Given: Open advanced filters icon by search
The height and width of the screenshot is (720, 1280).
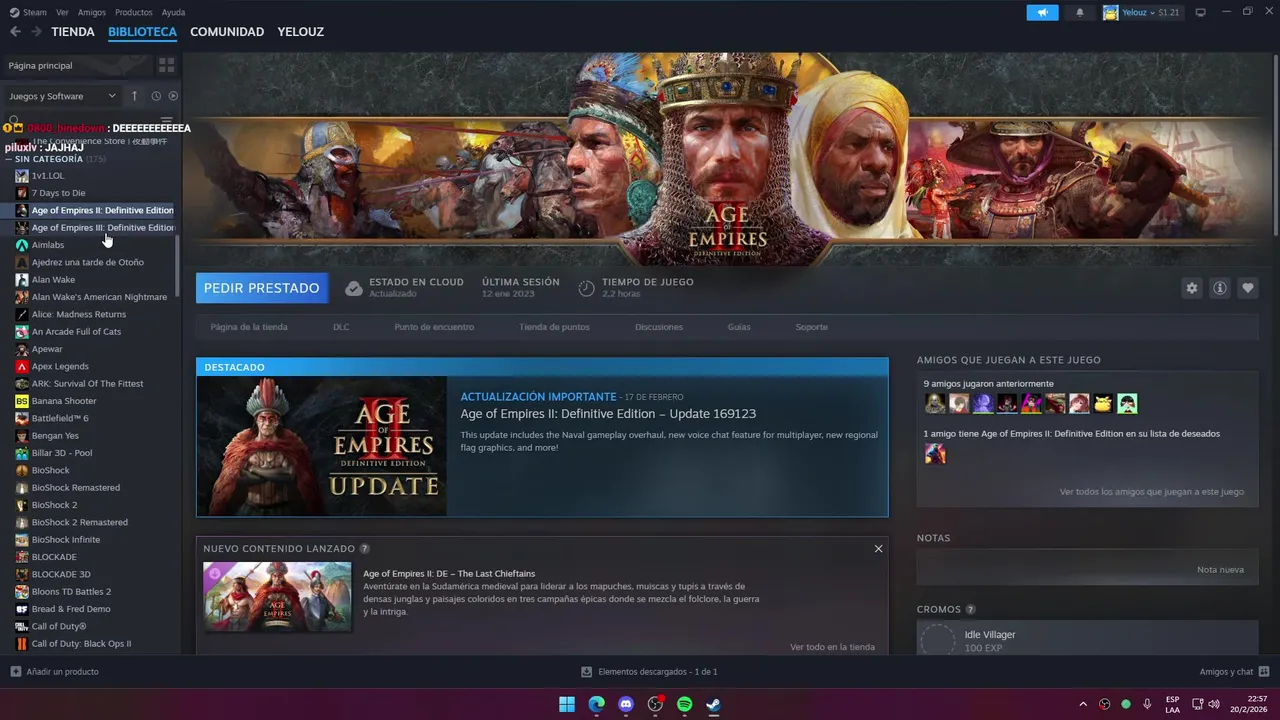Looking at the screenshot, I should pyautogui.click(x=167, y=121).
